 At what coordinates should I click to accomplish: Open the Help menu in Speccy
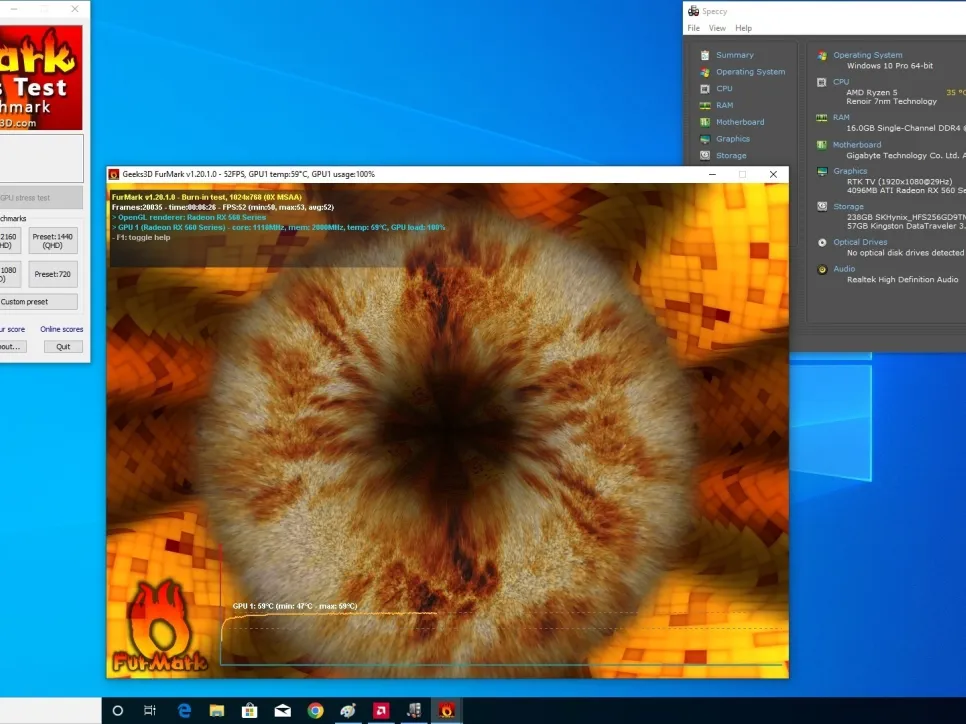(x=744, y=28)
